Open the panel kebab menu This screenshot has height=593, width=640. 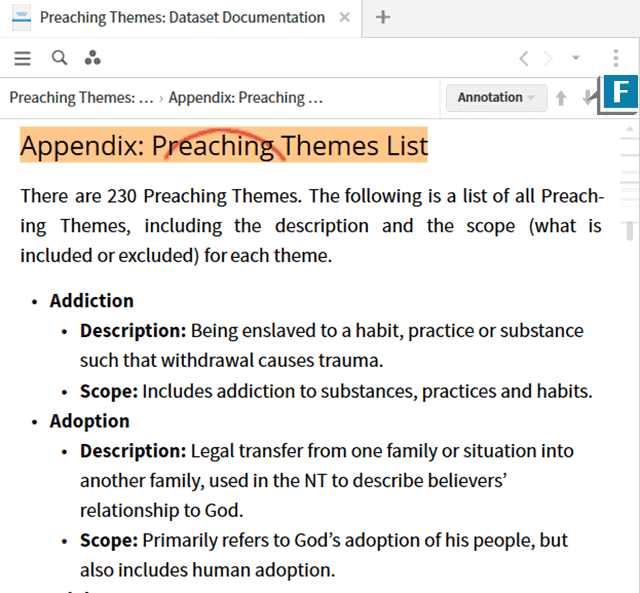pyautogui.click(x=616, y=59)
